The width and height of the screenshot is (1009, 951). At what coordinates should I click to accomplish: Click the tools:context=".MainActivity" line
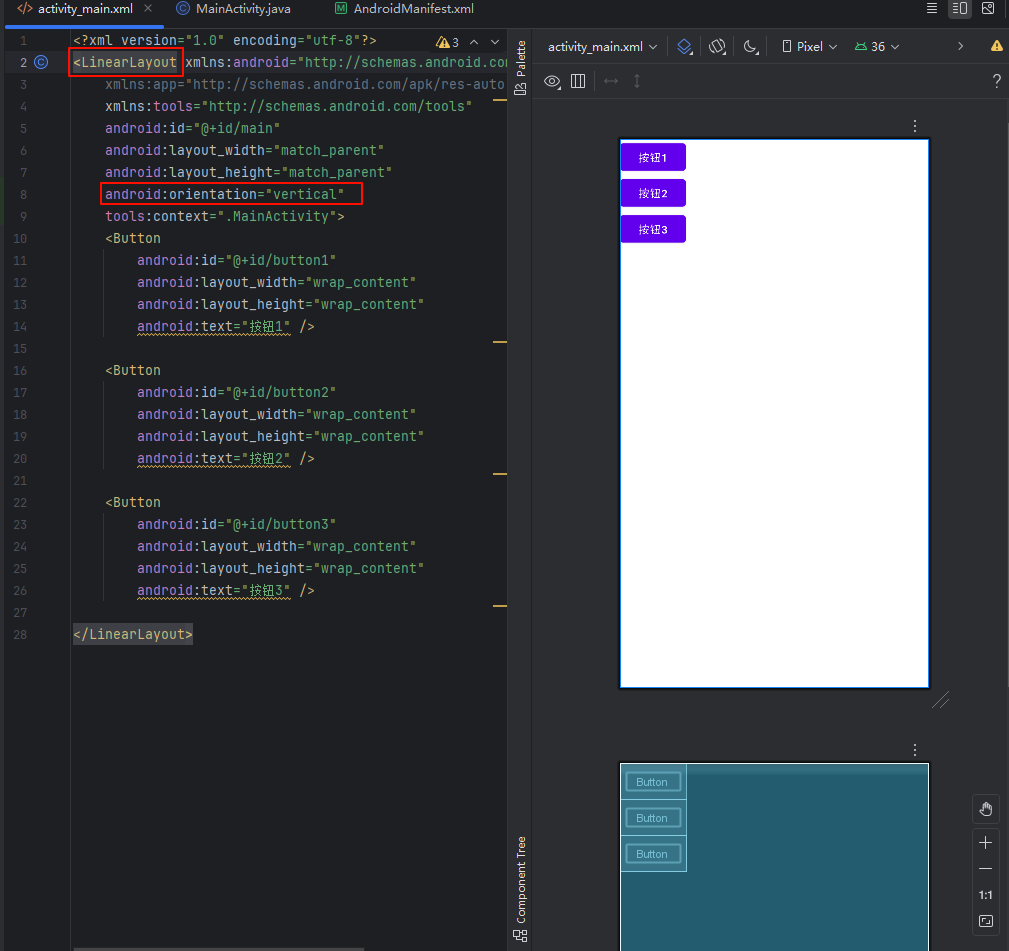click(x=225, y=217)
